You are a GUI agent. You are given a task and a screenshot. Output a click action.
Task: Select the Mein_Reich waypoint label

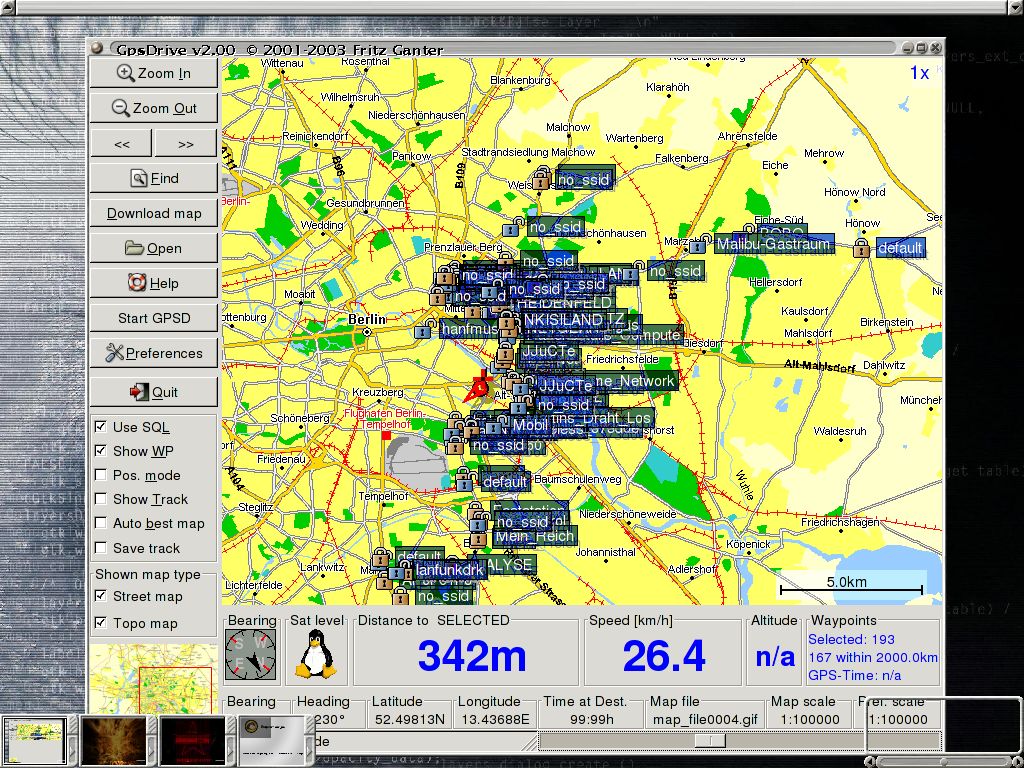click(x=535, y=537)
